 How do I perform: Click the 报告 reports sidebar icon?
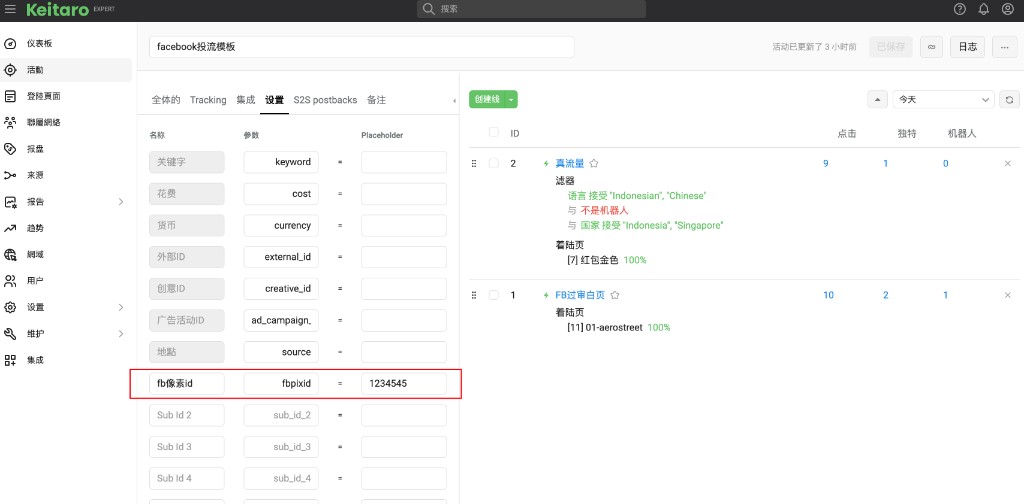click(10, 202)
